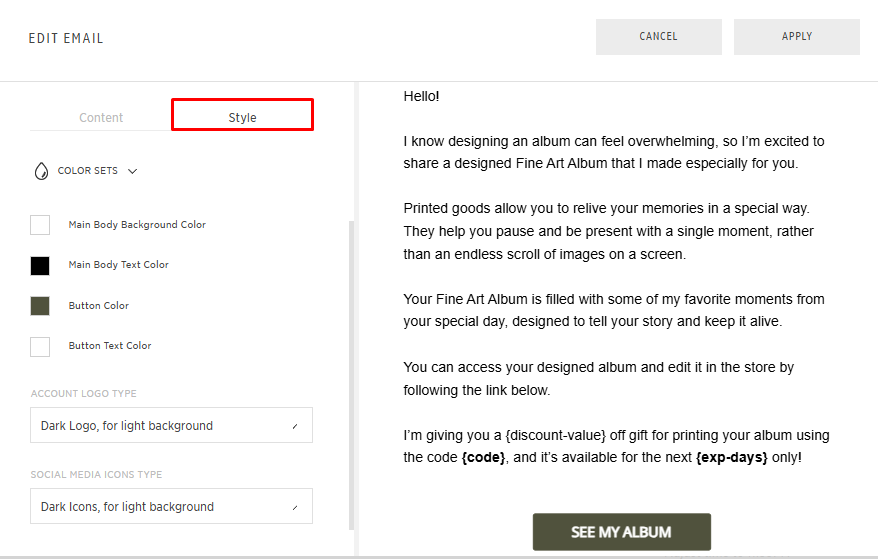
Task: Click the Main Body Text Color label
Action: pyautogui.click(x=118, y=265)
